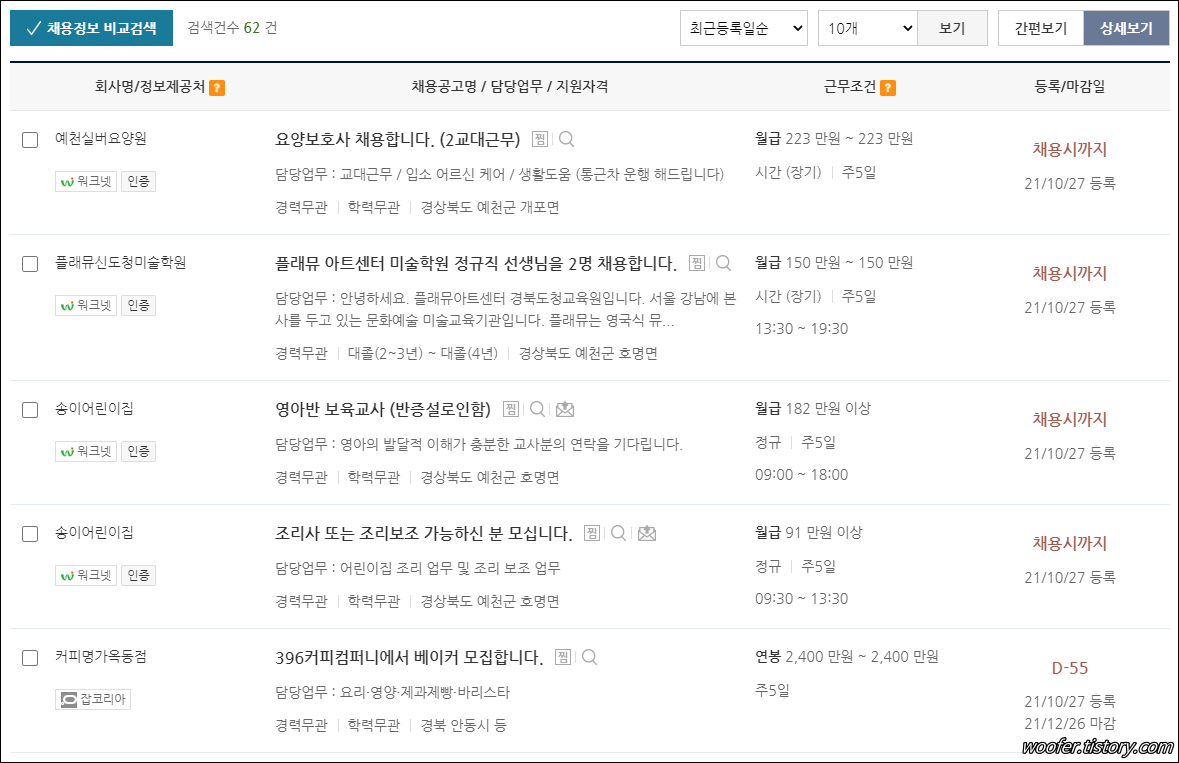Switch to 상세보기 view

click(1126, 28)
